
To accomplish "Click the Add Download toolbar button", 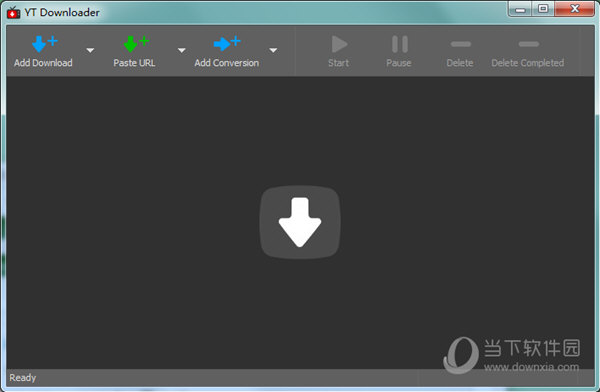I will pos(43,52).
